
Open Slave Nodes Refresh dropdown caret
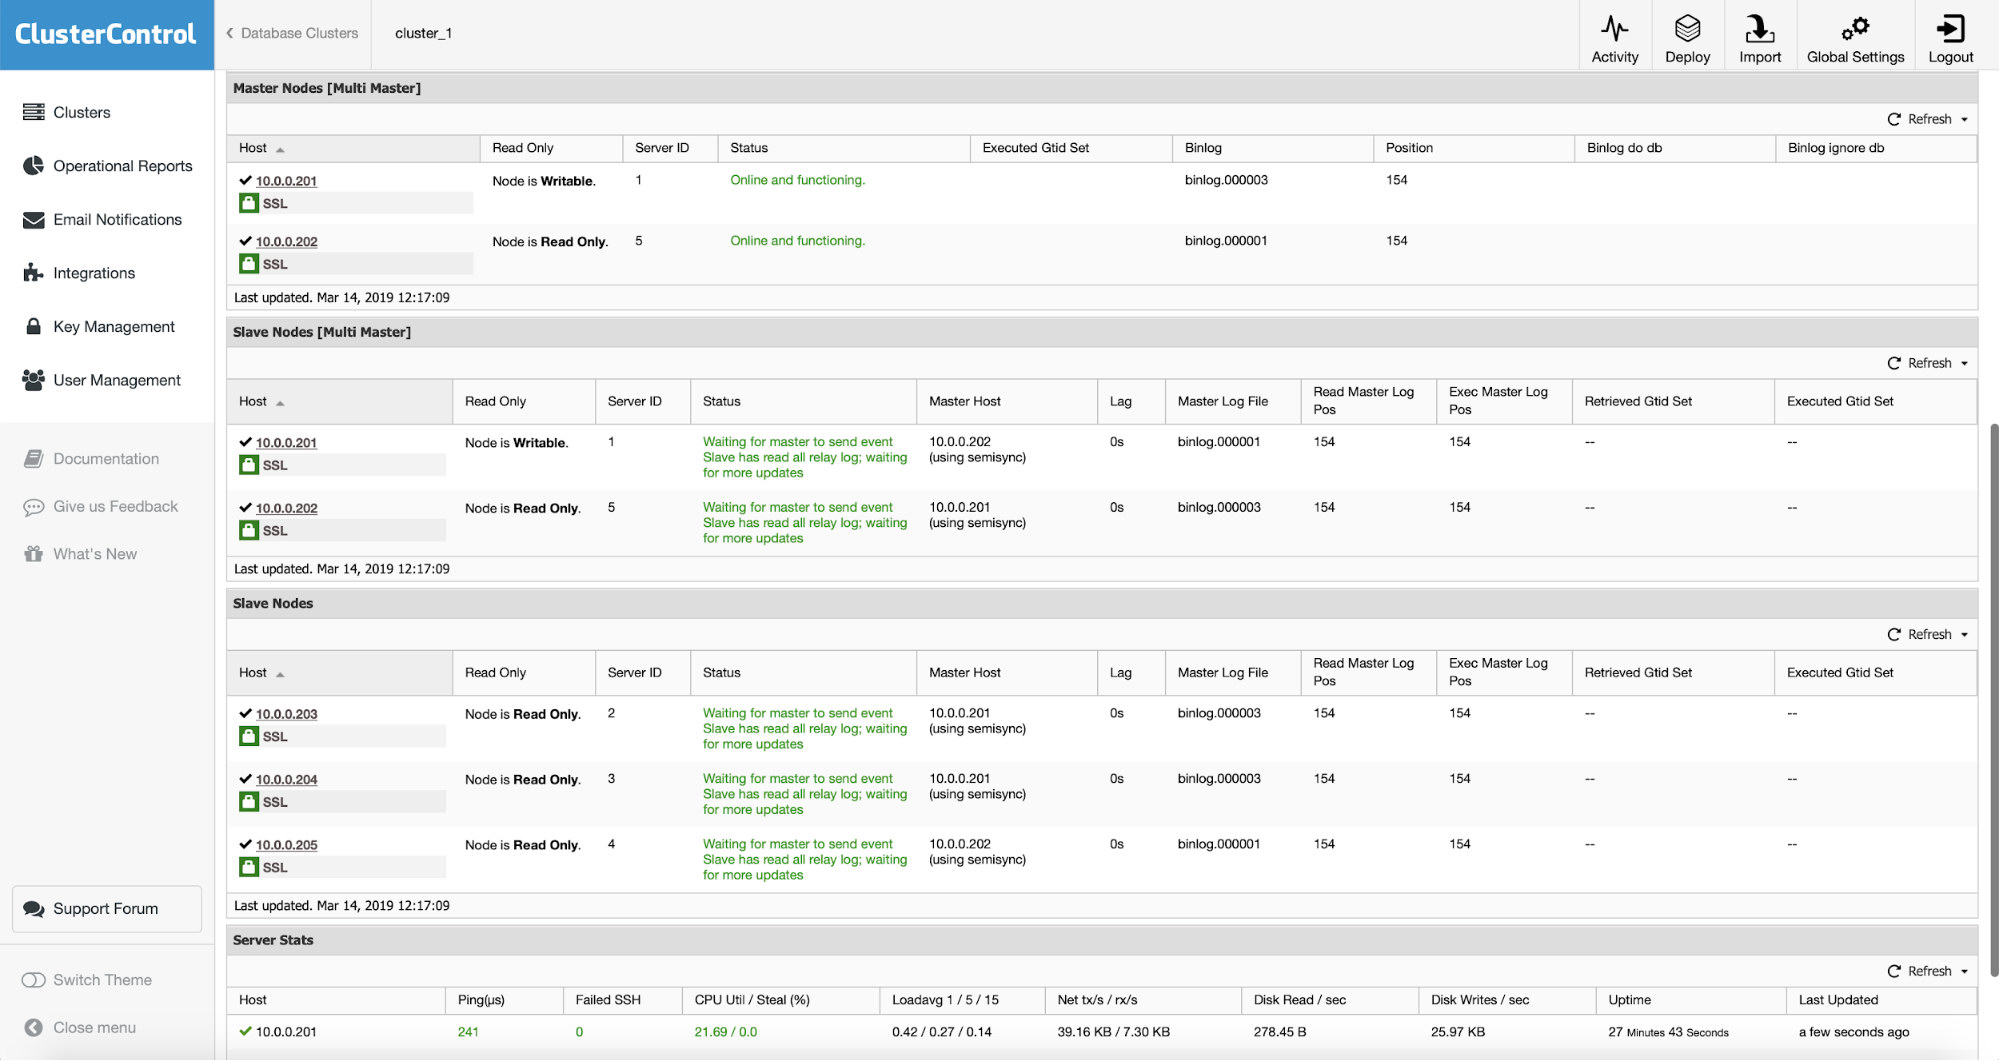tap(1964, 635)
